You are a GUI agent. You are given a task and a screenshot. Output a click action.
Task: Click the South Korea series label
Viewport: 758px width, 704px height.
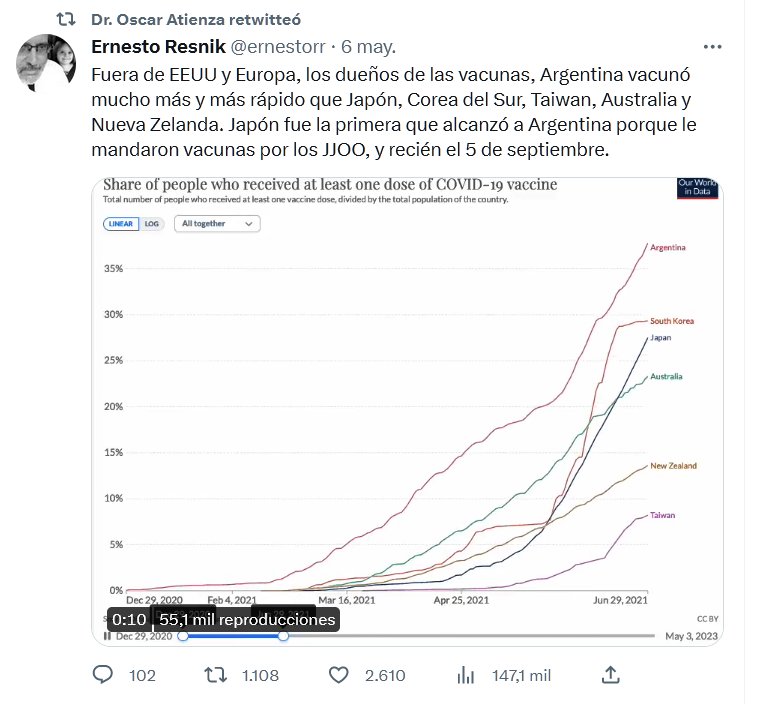(671, 321)
